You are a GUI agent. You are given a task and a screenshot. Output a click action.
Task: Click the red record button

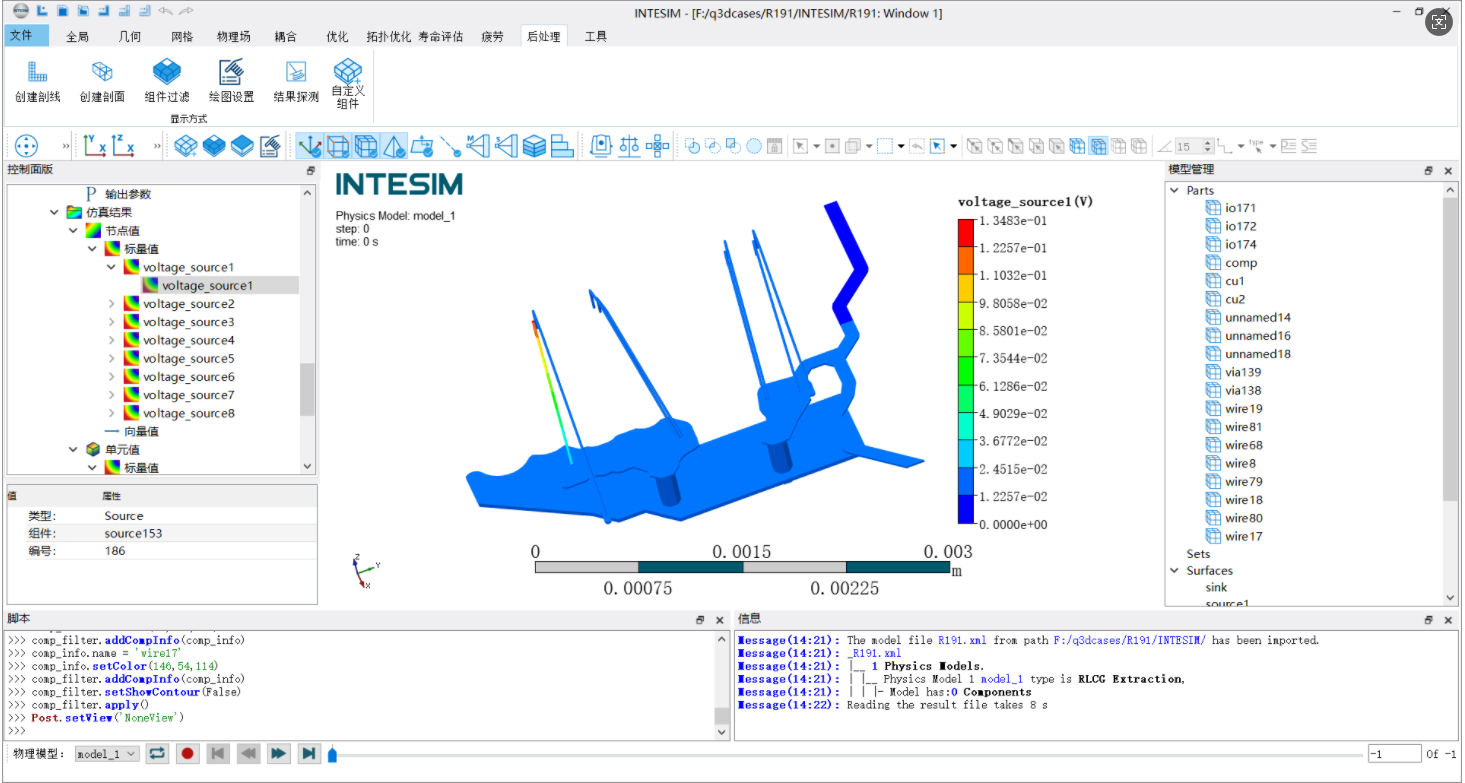pyautogui.click(x=187, y=754)
